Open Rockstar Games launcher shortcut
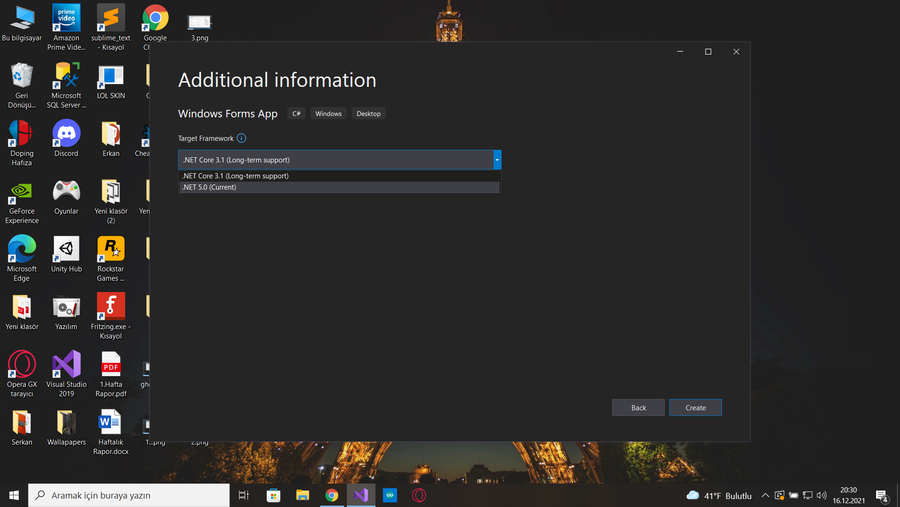 tap(110, 252)
